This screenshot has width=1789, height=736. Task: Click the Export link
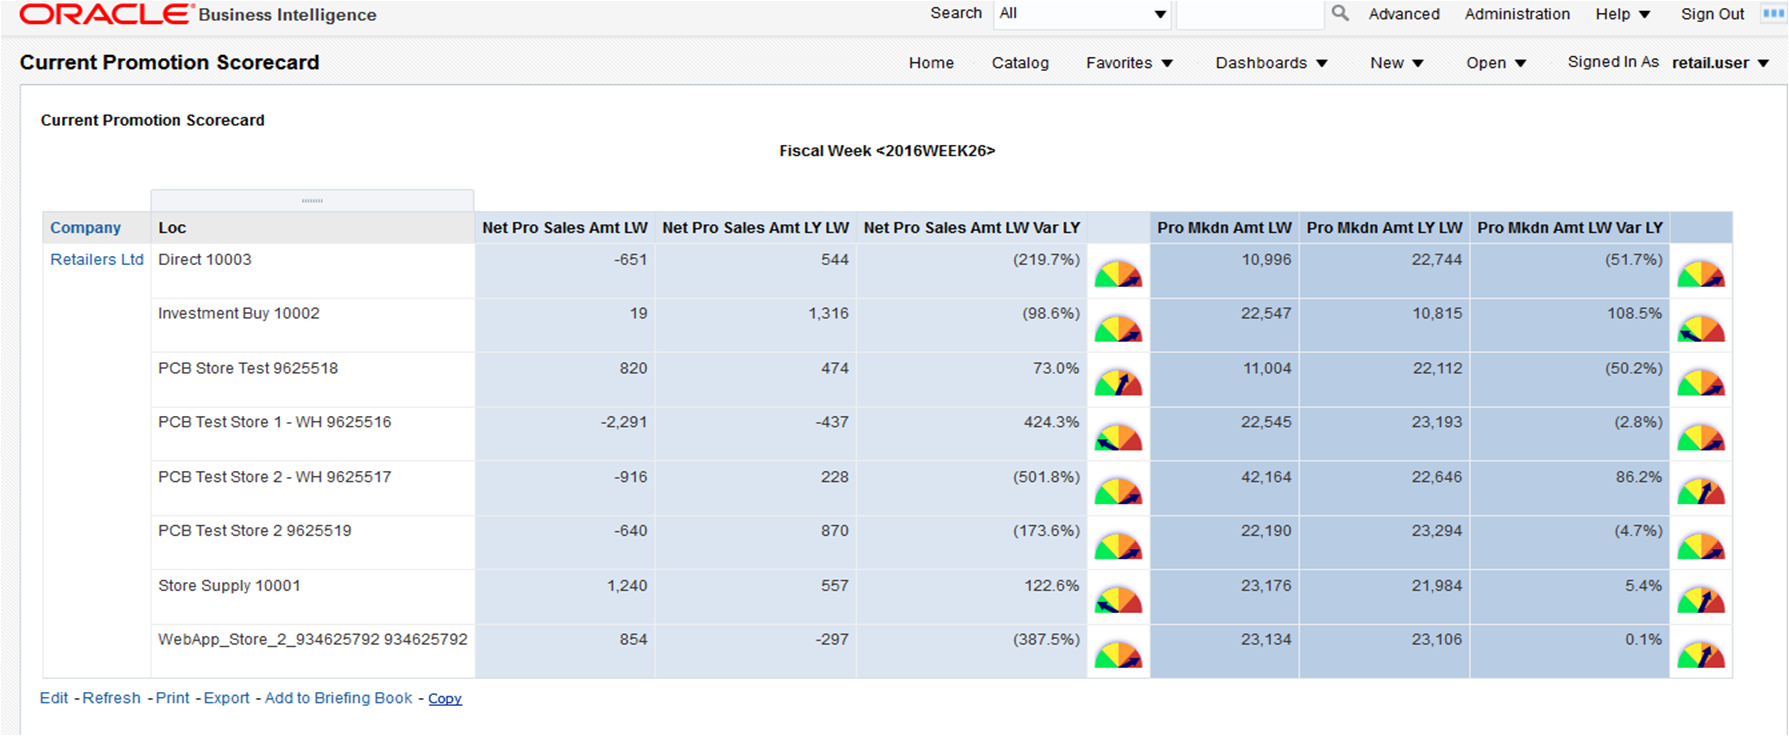click(227, 698)
